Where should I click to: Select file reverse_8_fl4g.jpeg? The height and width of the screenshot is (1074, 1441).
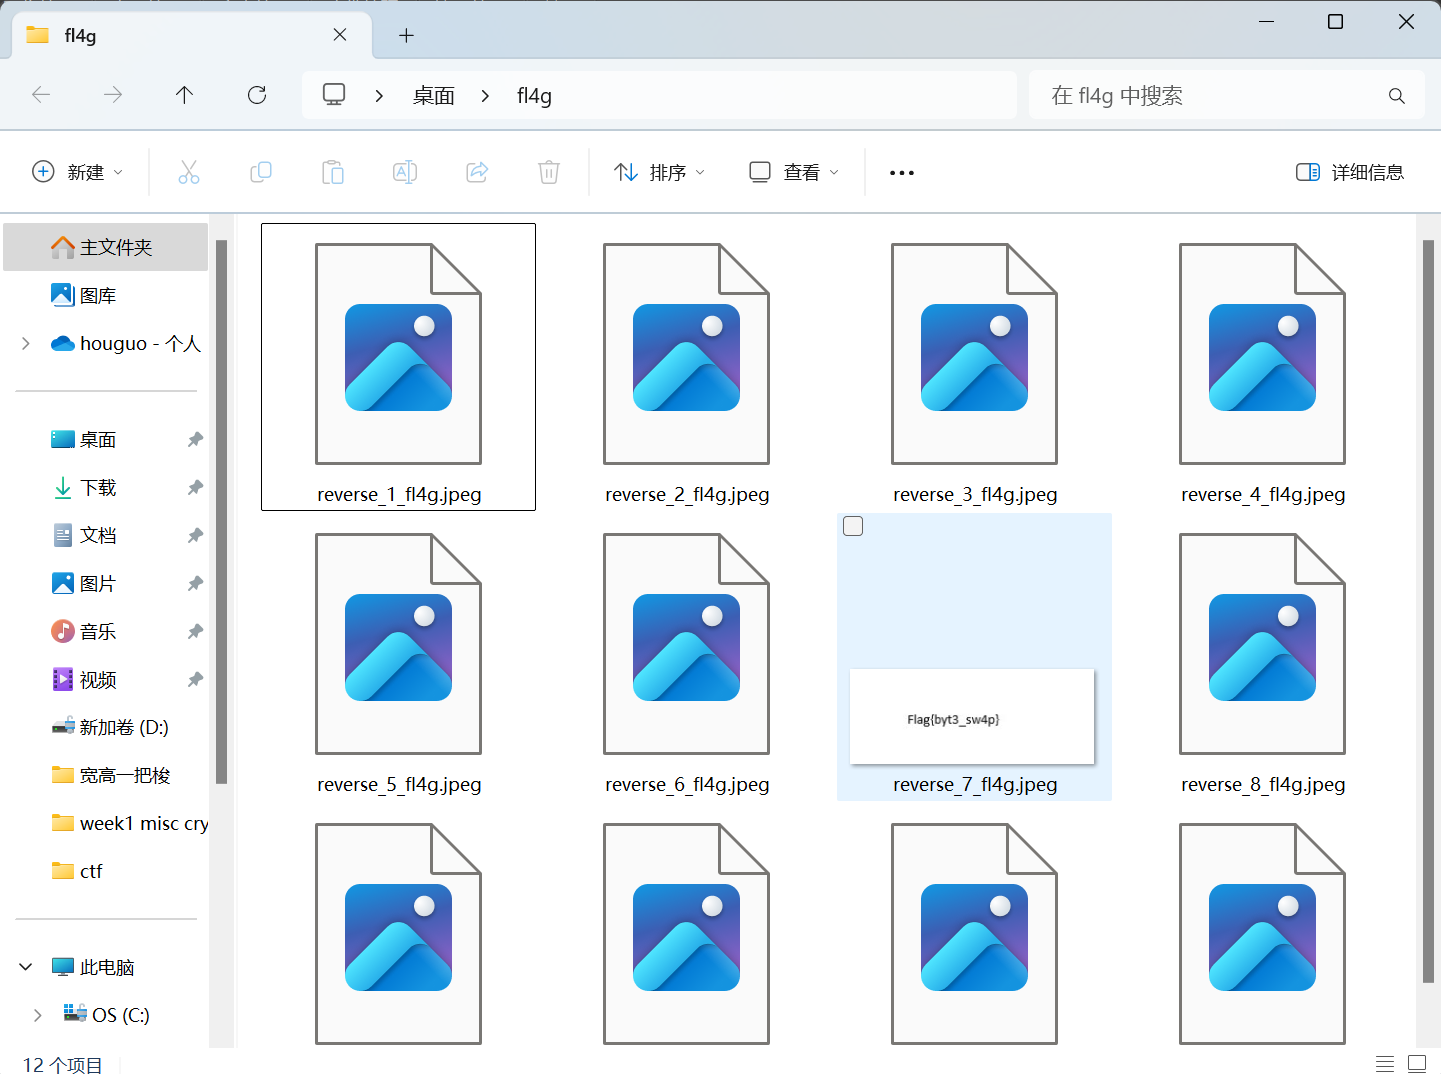pyautogui.click(x=1262, y=657)
